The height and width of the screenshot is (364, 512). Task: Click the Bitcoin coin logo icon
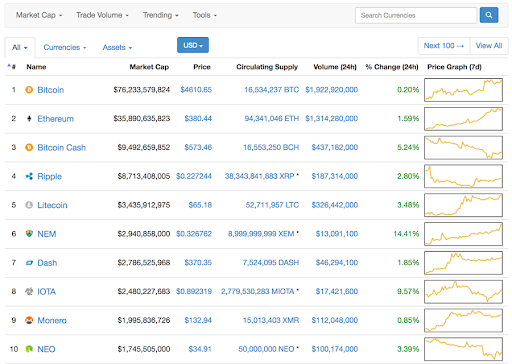29,90
